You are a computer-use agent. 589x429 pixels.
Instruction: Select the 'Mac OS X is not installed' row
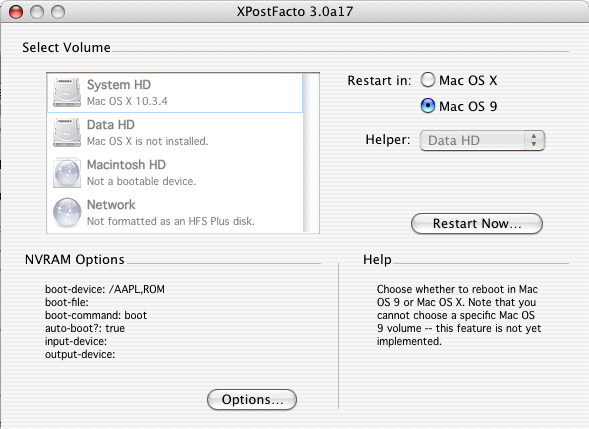175,133
